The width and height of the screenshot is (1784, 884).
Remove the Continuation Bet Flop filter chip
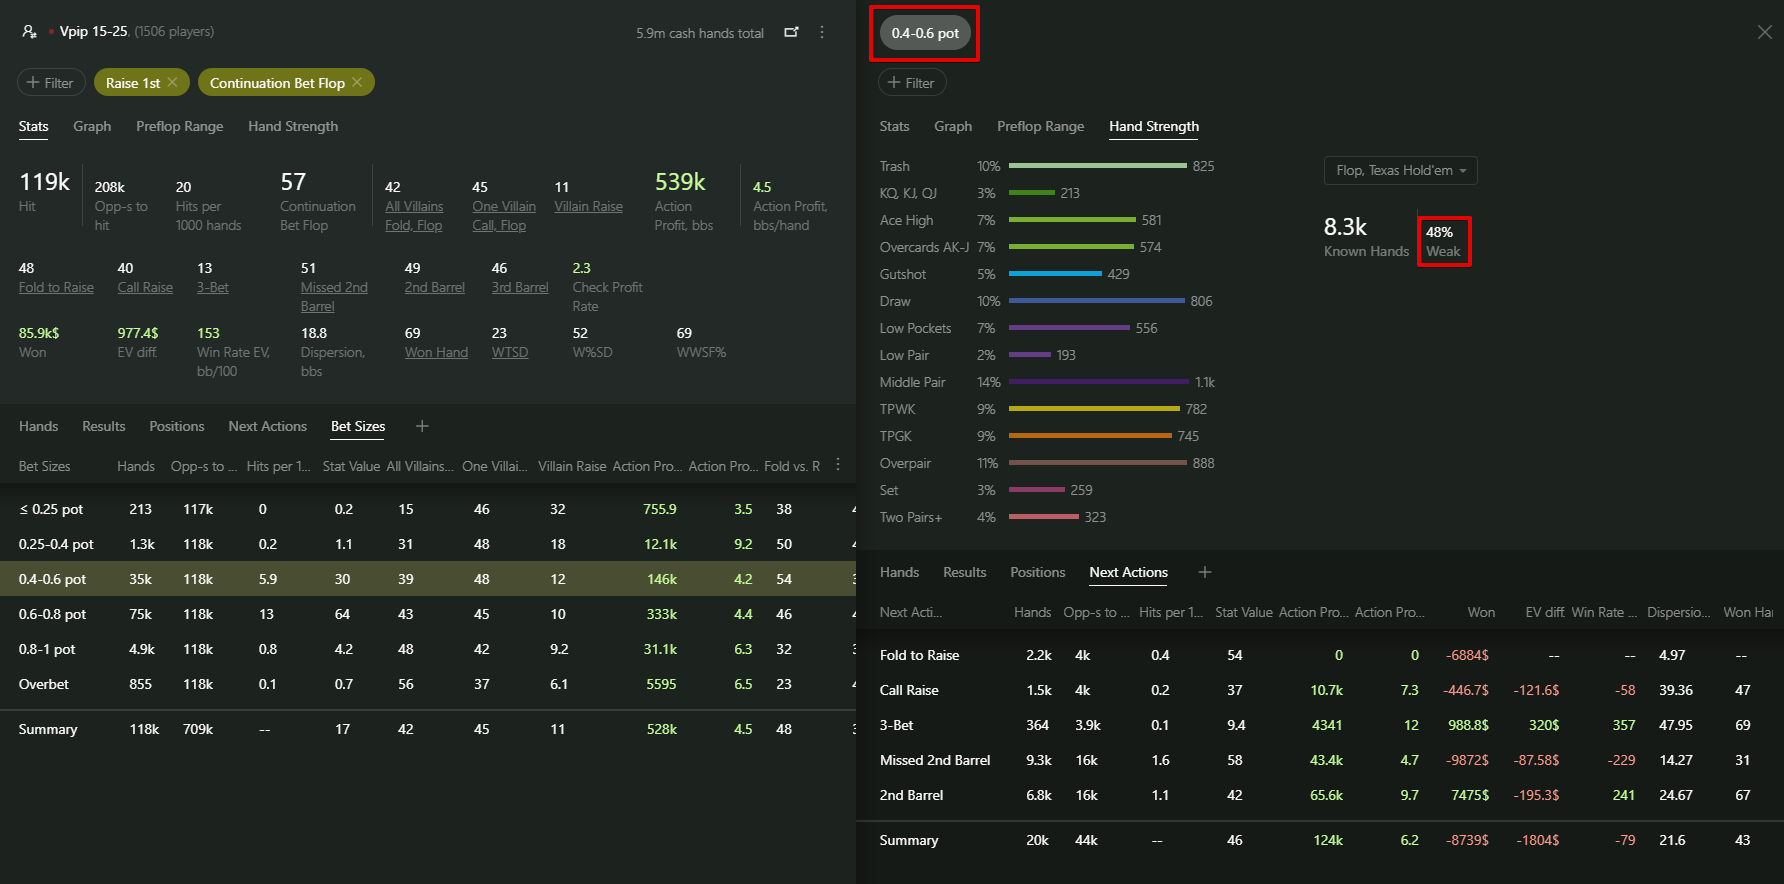point(358,82)
